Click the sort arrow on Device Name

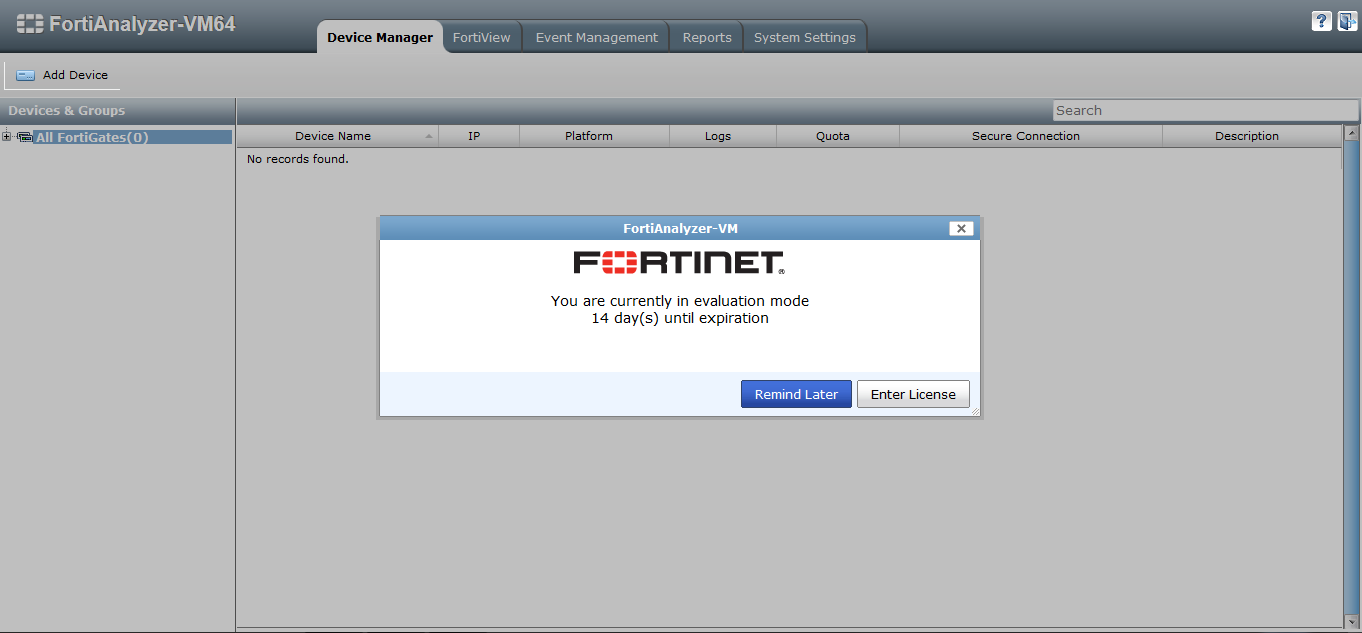pyautogui.click(x=429, y=136)
